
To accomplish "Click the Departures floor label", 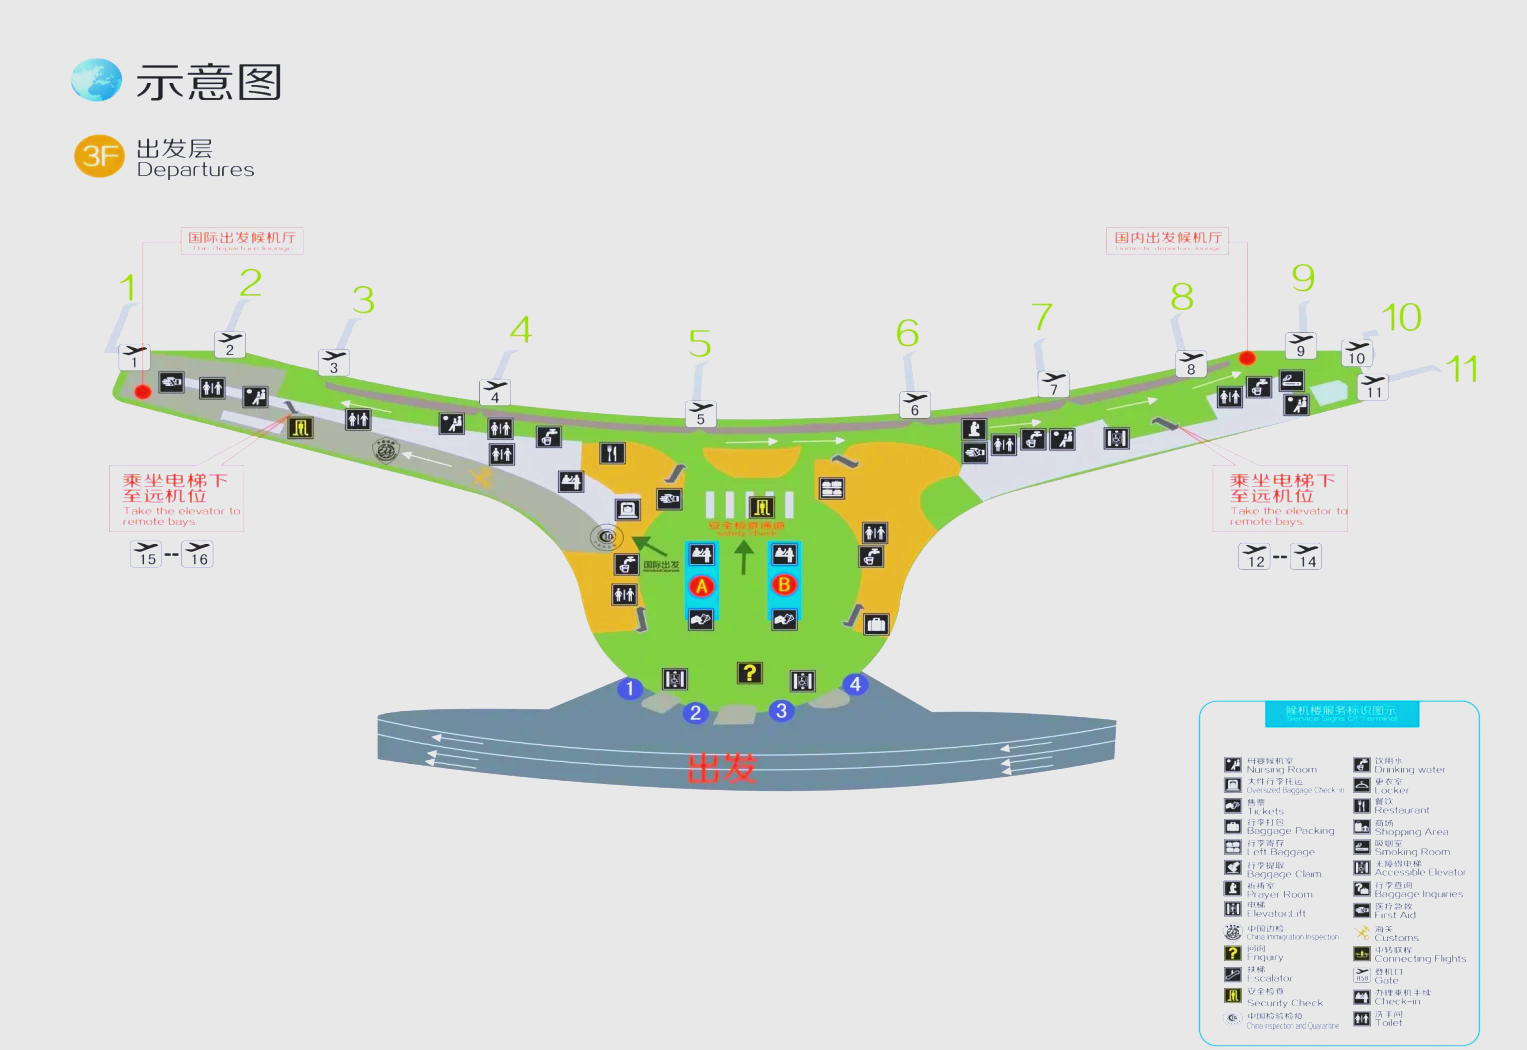I will tap(196, 170).
